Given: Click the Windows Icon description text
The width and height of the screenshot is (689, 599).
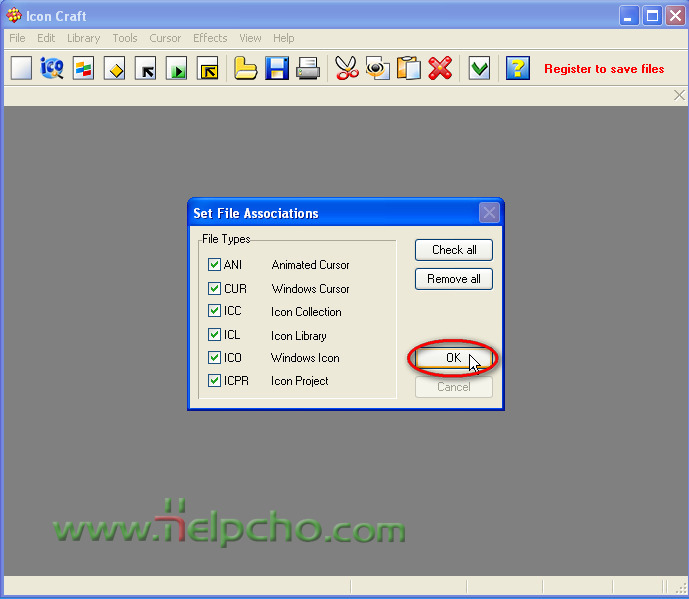Looking at the screenshot, I should [x=305, y=358].
